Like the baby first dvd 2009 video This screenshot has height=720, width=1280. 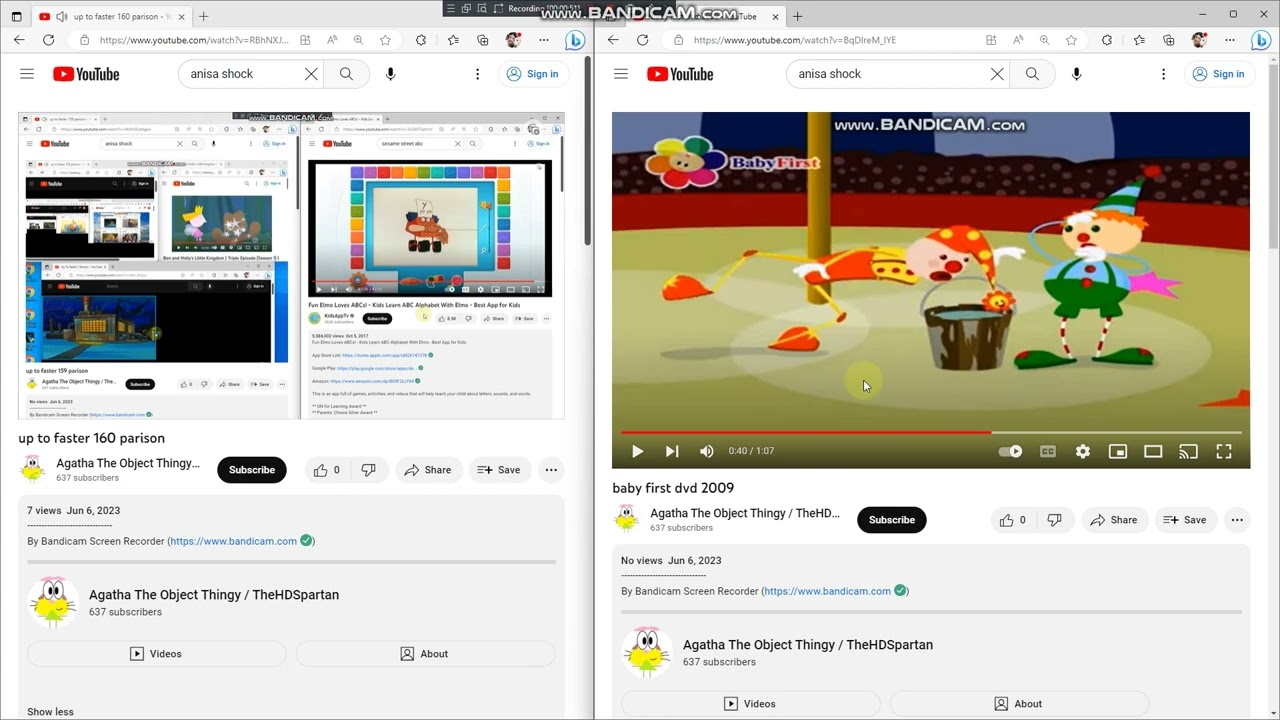(x=1012, y=520)
